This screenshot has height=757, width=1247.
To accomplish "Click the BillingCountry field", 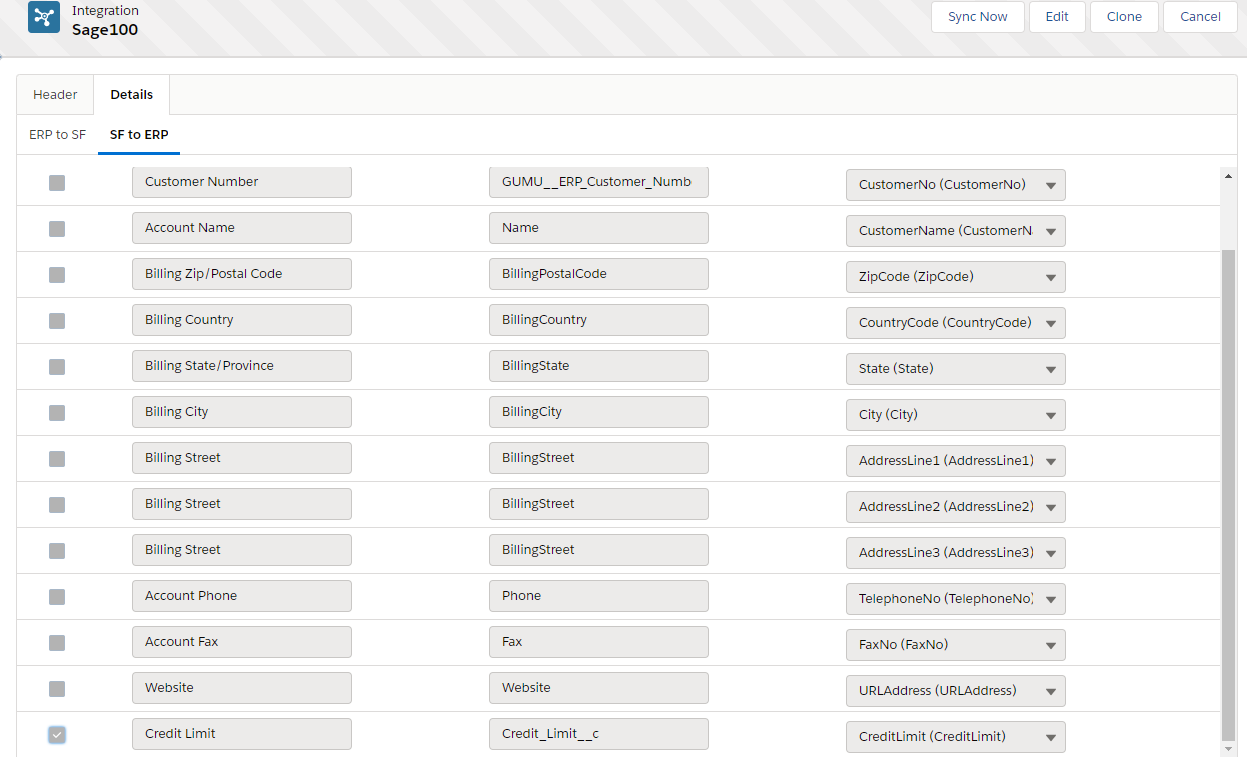I will (x=598, y=320).
